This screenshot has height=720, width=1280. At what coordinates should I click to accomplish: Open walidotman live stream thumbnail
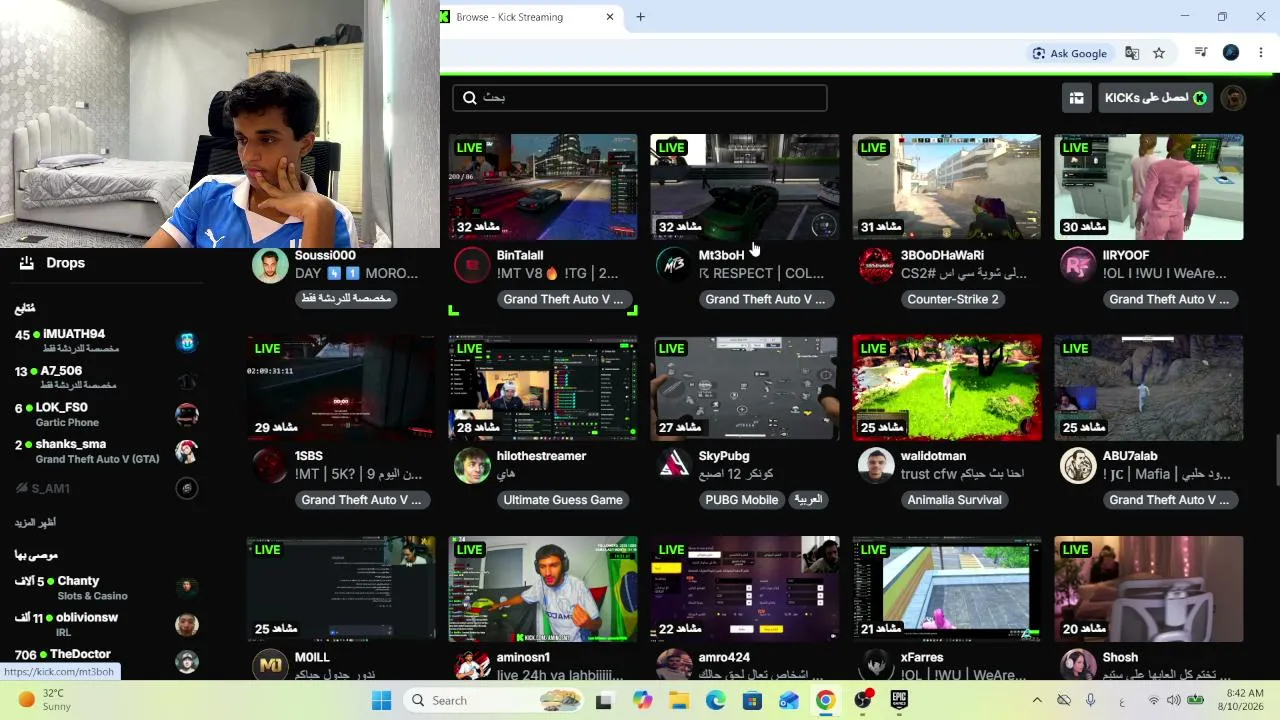click(947, 388)
